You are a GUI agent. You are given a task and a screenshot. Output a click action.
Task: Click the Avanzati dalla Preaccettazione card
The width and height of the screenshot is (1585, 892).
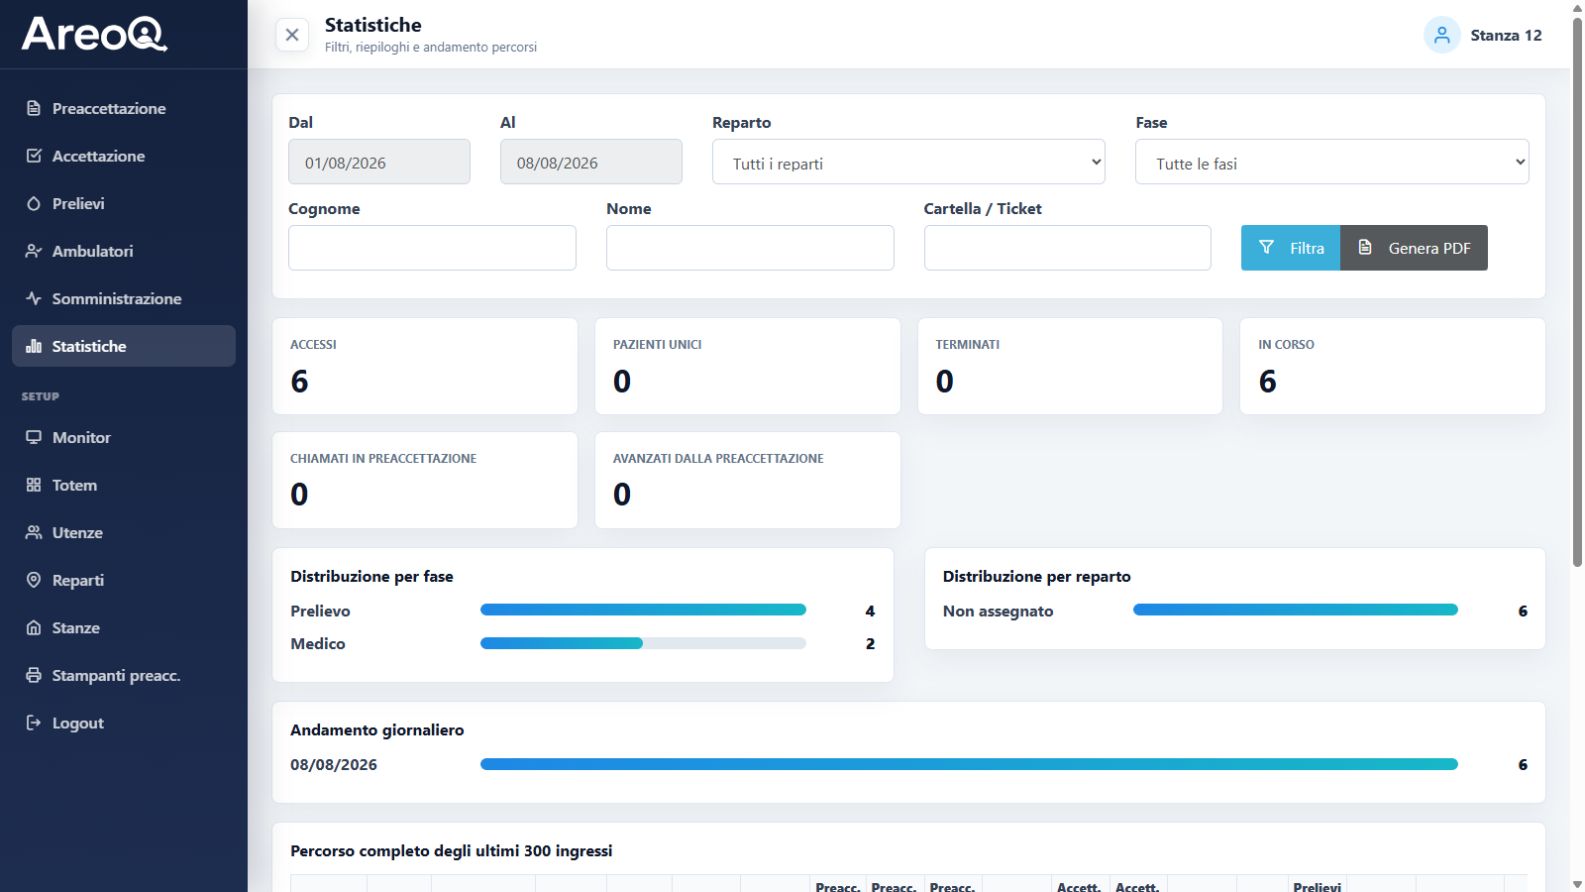click(x=748, y=480)
